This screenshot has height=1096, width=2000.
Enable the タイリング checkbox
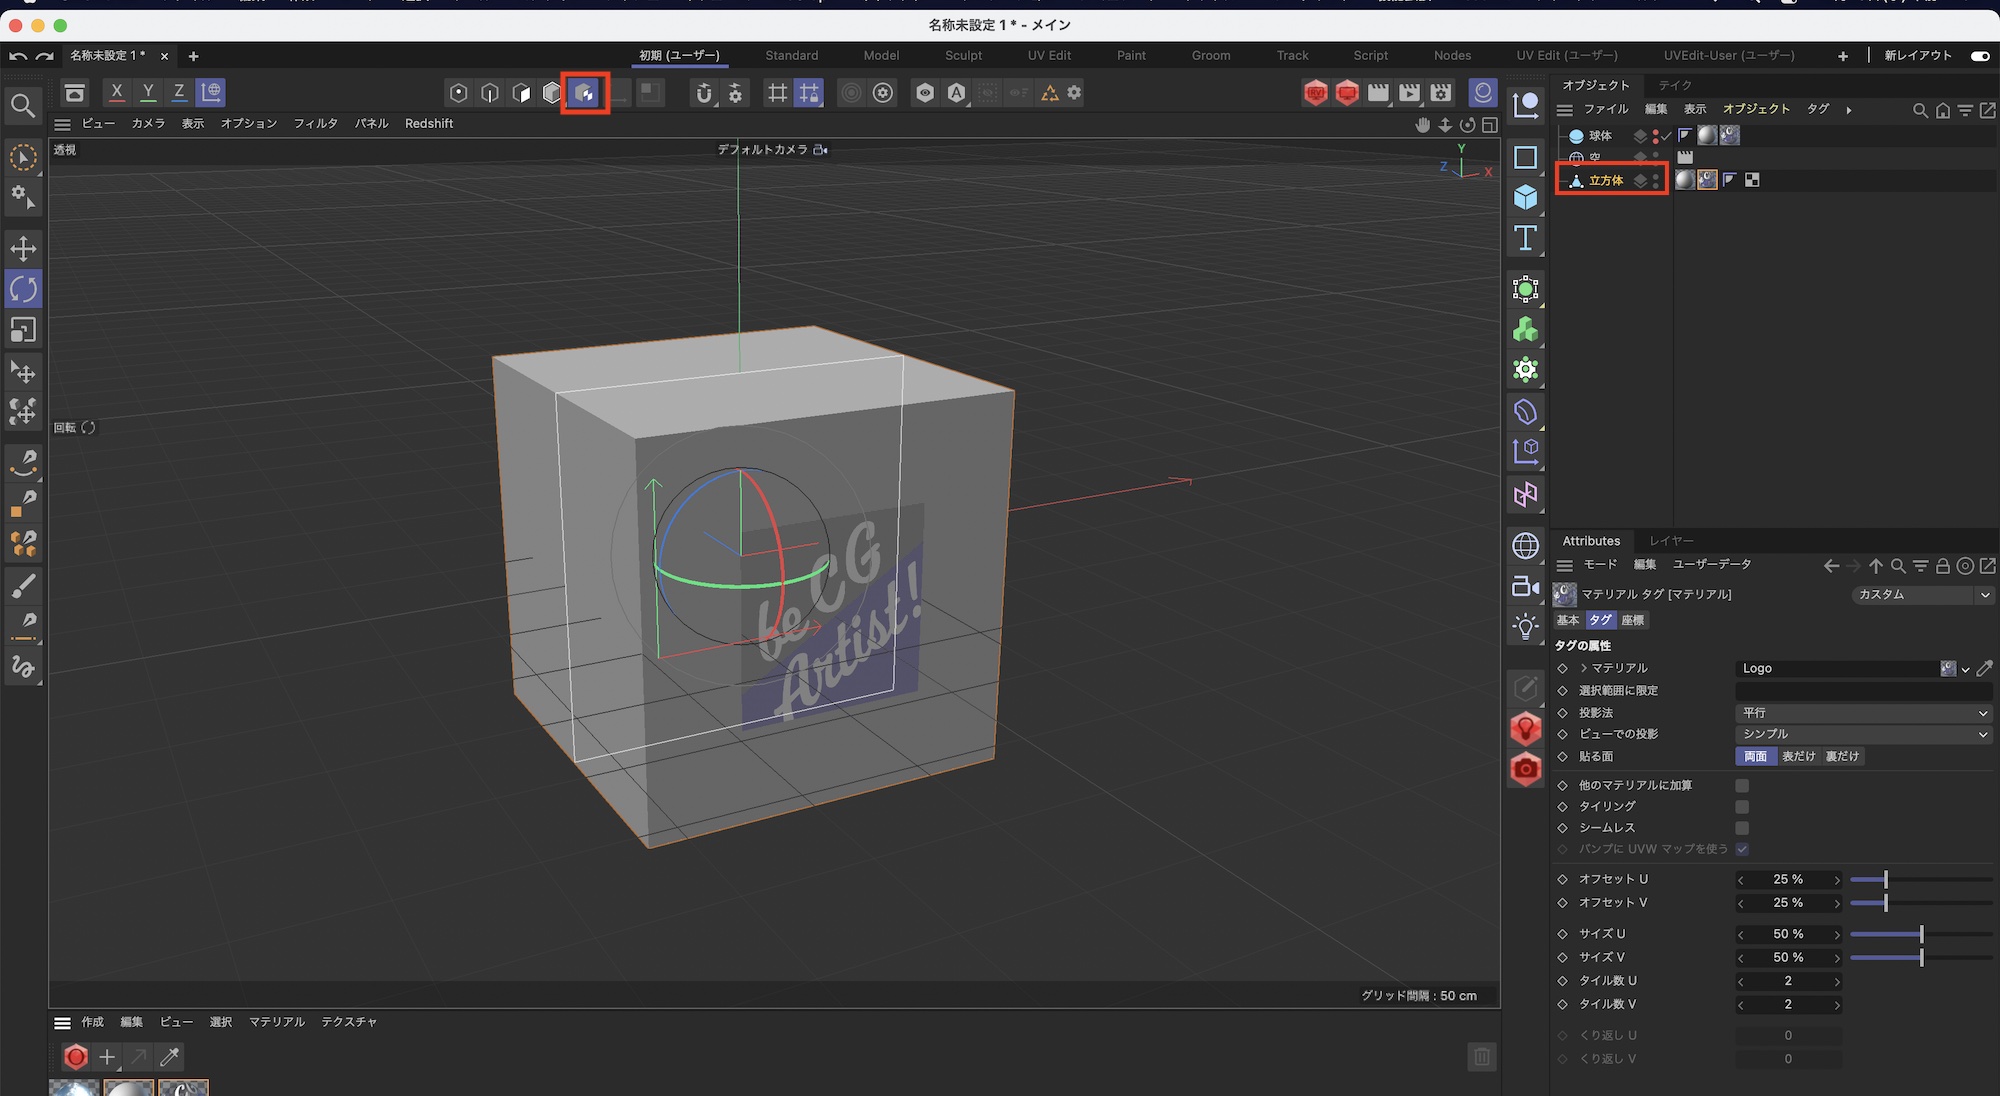coord(1742,807)
